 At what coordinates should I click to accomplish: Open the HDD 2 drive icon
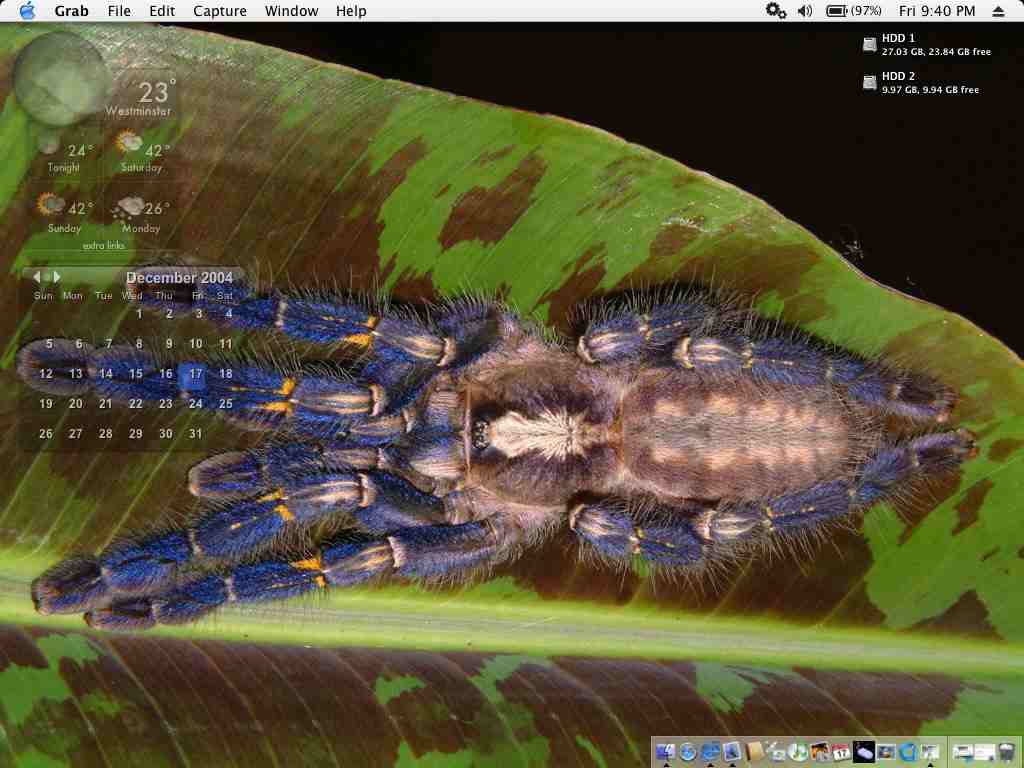(870, 82)
